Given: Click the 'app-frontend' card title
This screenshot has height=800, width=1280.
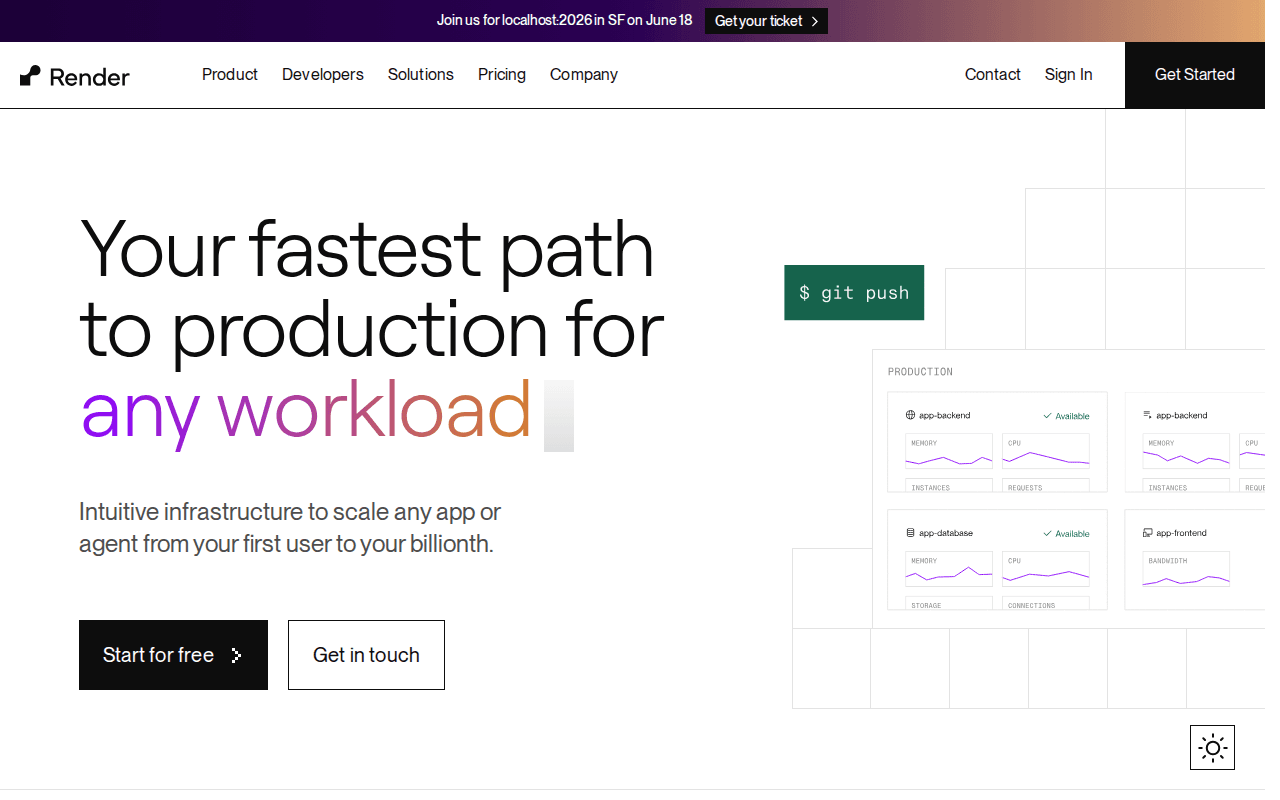Looking at the screenshot, I should [1181, 533].
